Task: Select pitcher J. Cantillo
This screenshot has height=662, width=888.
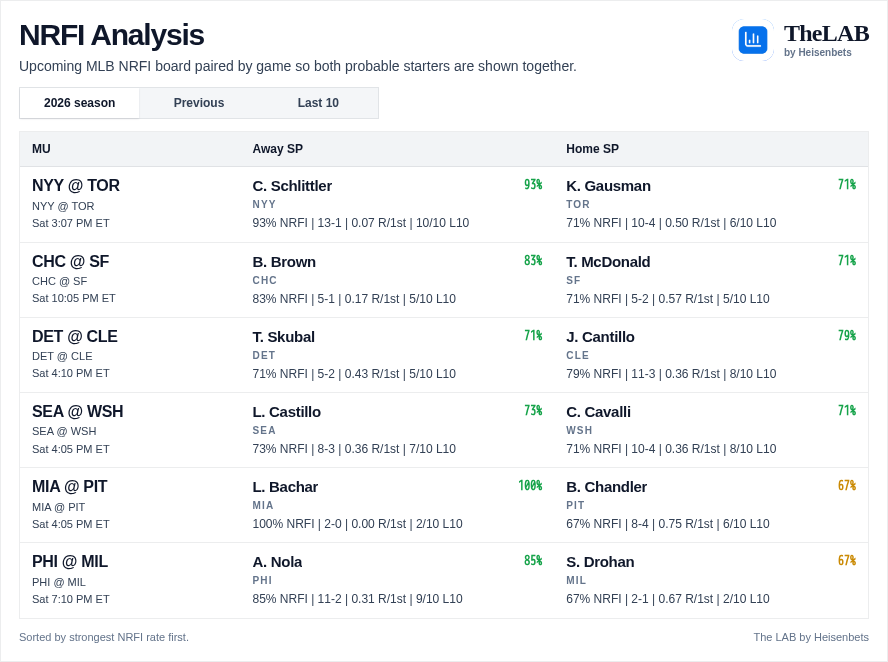Action: [x=600, y=337]
